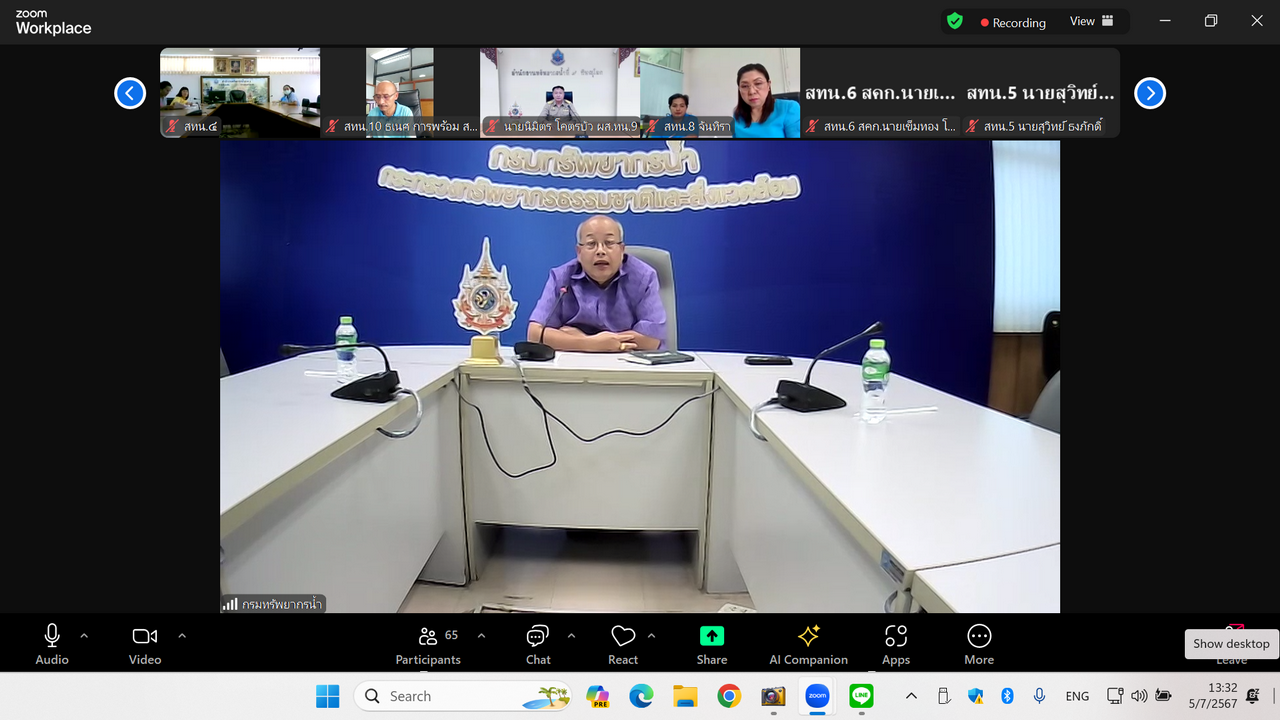
Task: Show next participants with right arrow
Action: point(1150,93)
